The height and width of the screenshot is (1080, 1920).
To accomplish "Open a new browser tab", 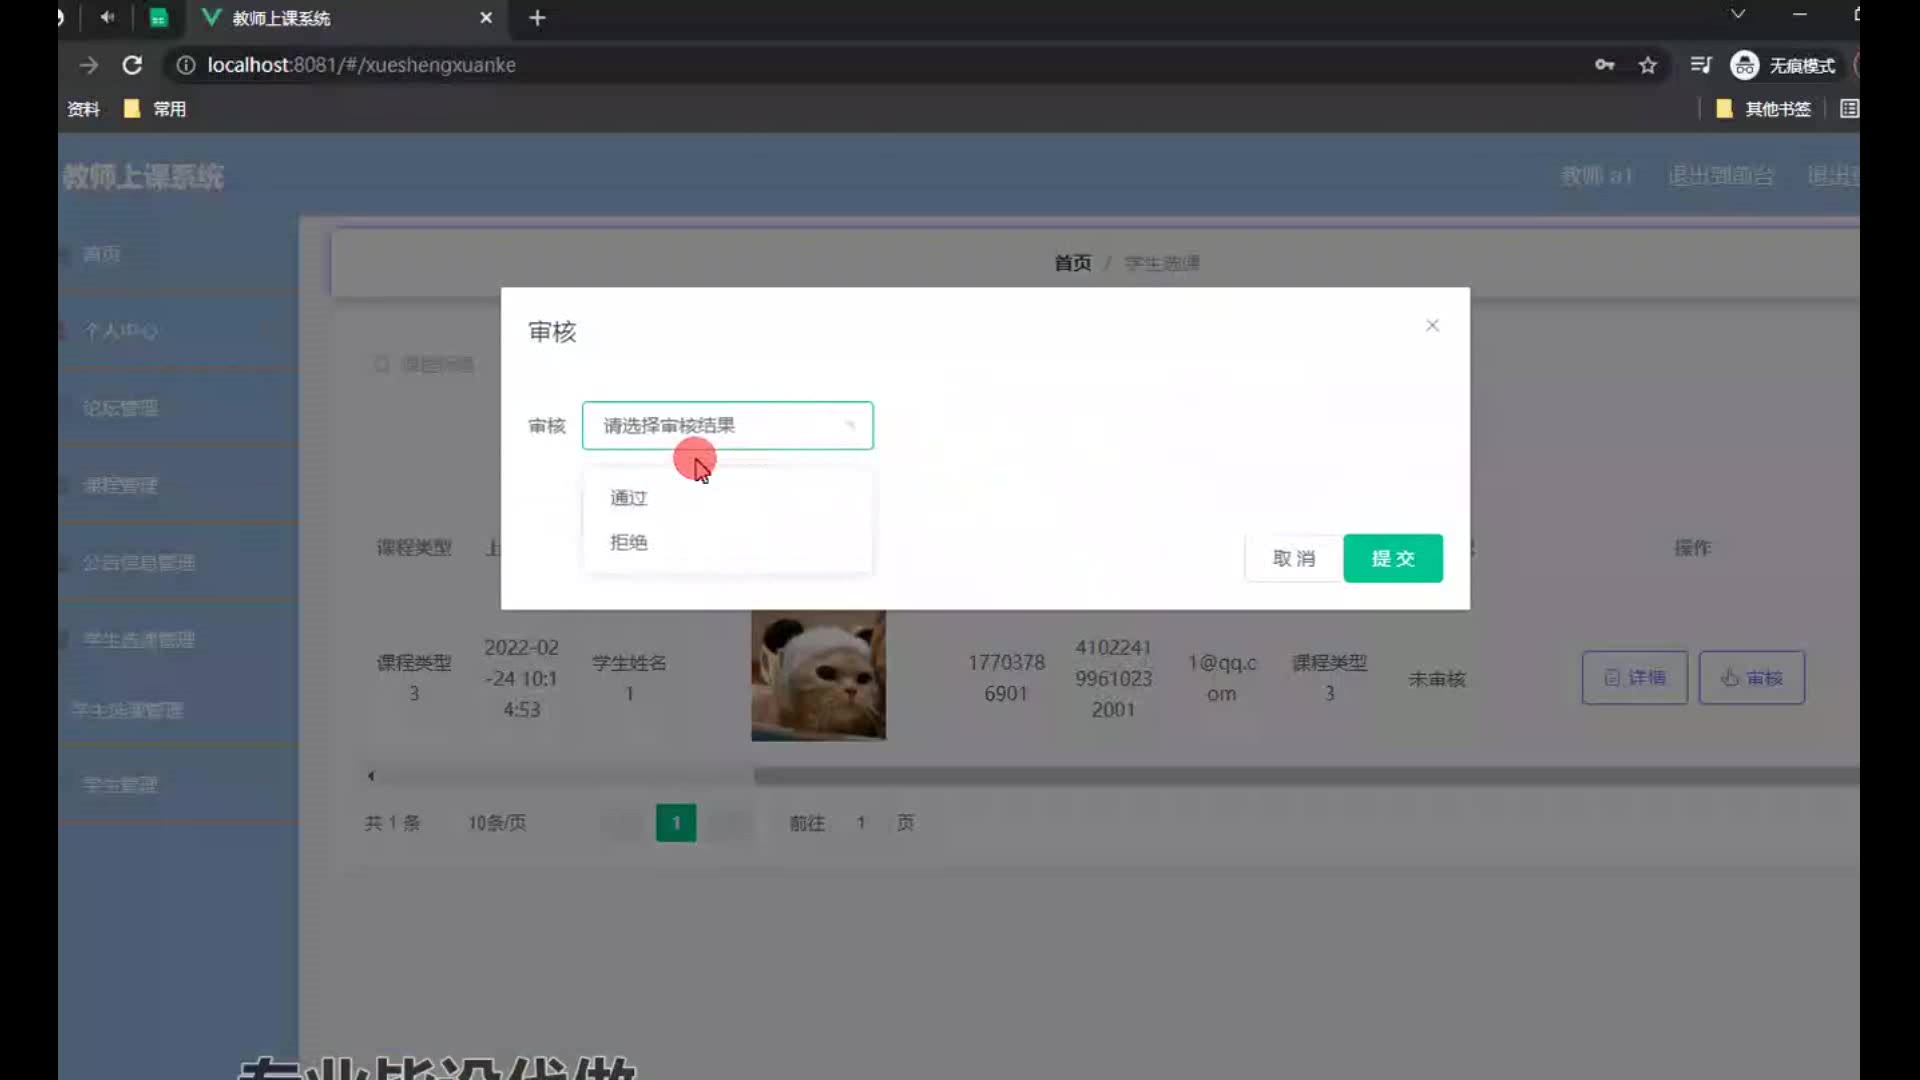I will point(537,18).
